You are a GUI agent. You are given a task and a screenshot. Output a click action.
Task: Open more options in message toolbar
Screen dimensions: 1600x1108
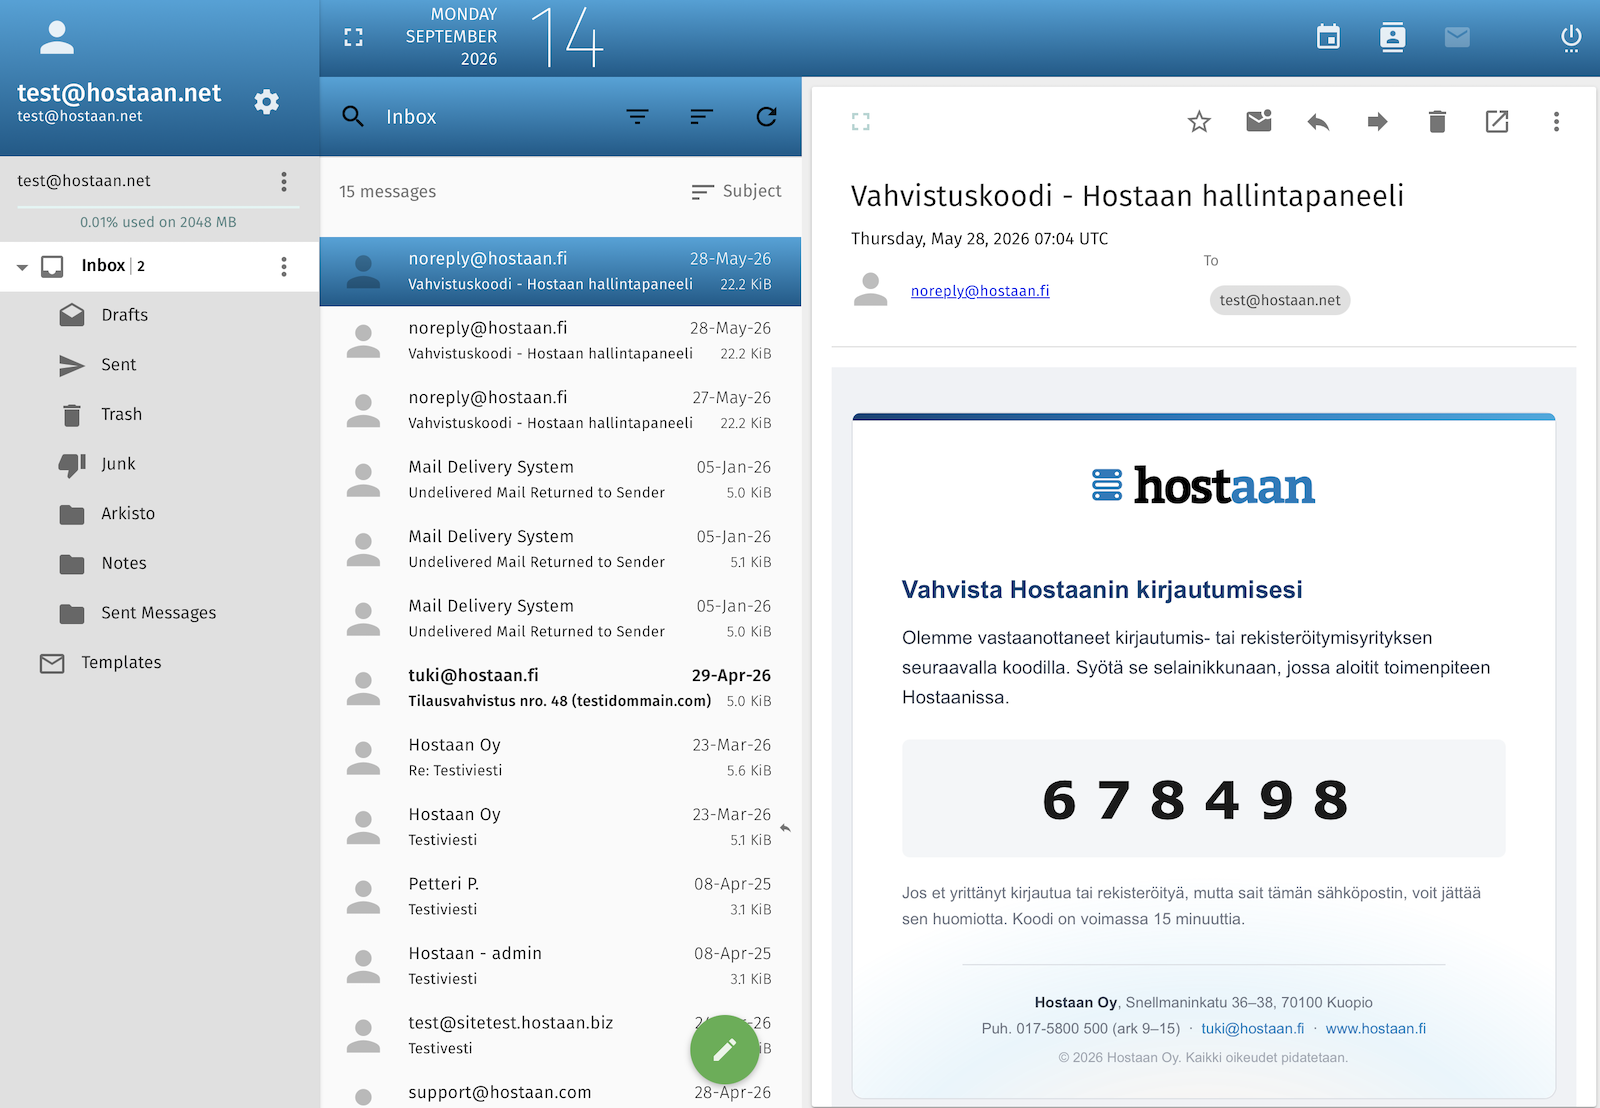pyautogui.click(x=1556, y=122)
